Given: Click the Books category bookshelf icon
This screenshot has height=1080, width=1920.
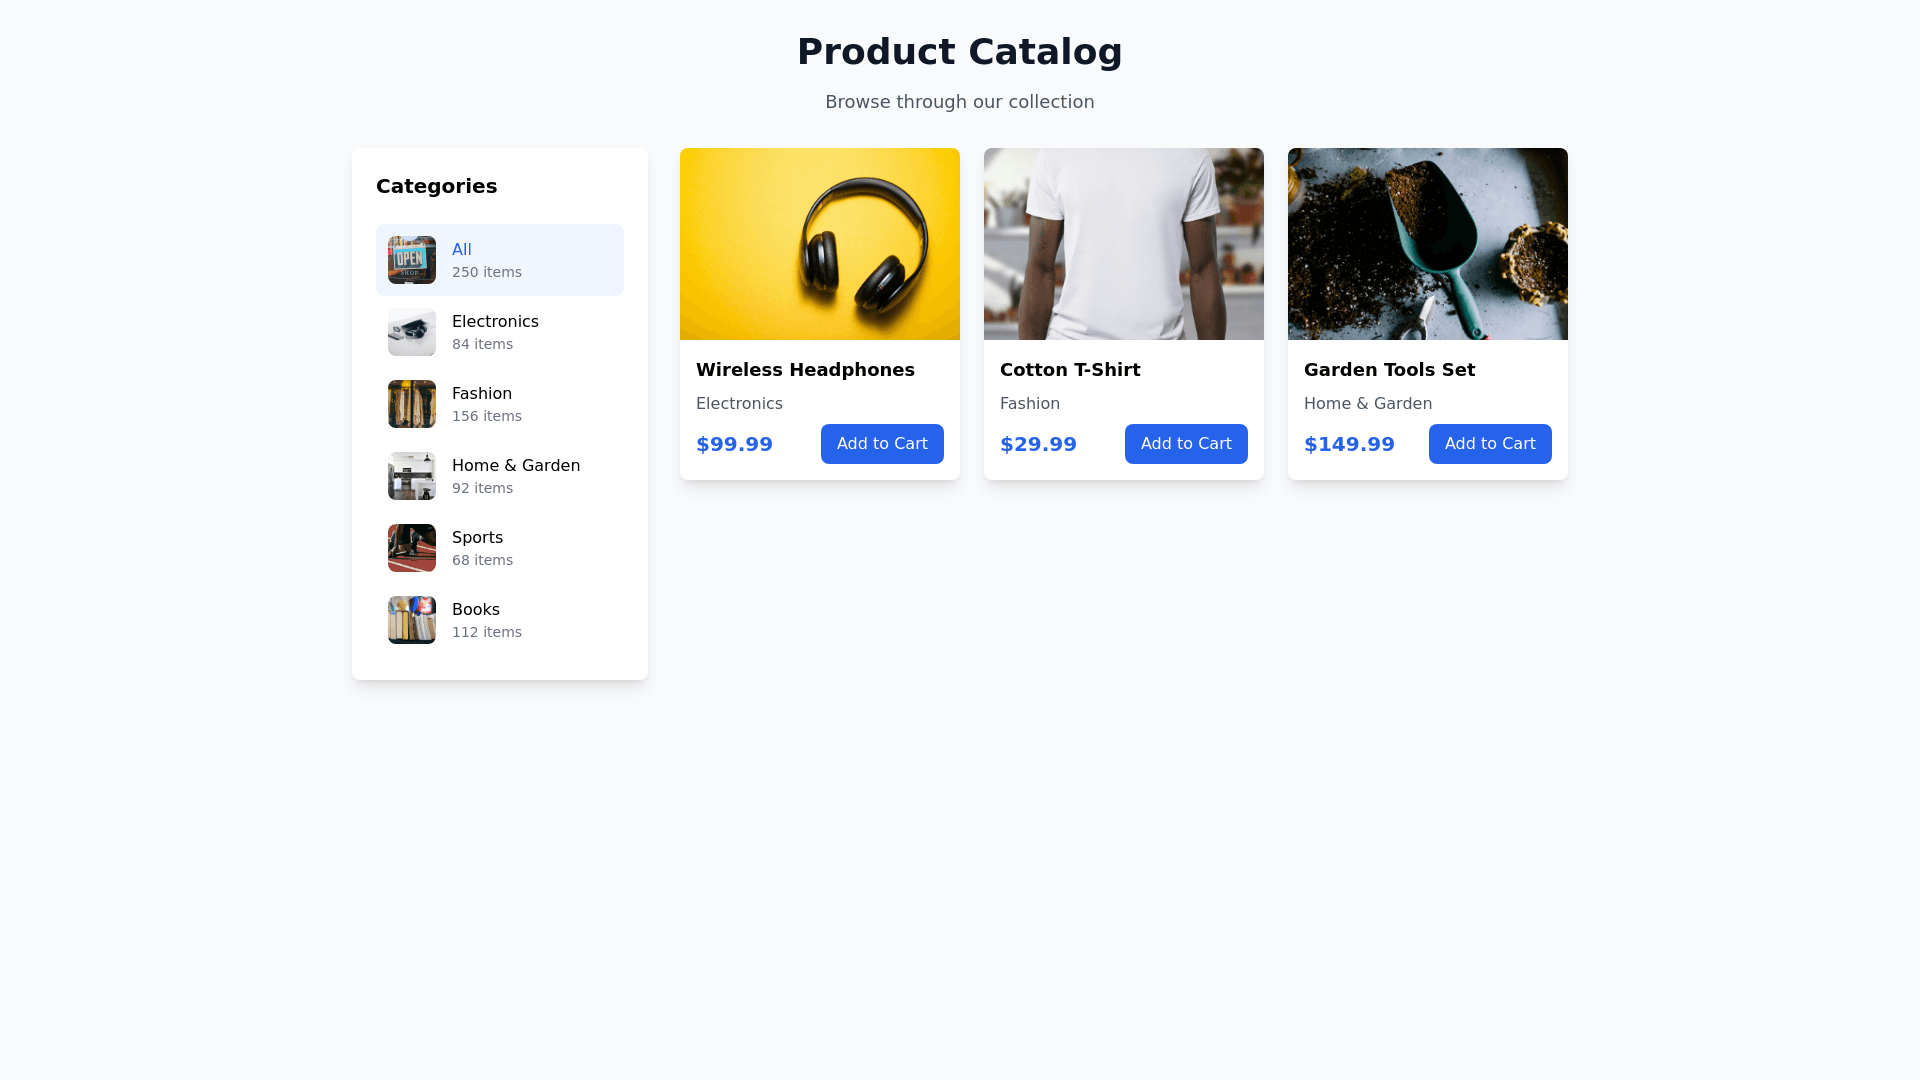Looking at the screenshot, I should (412, 620).
